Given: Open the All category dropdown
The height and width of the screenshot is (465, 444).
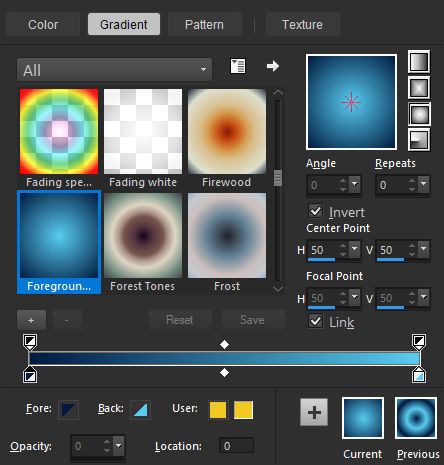Looking at the screenshot, I should [114, 70].
